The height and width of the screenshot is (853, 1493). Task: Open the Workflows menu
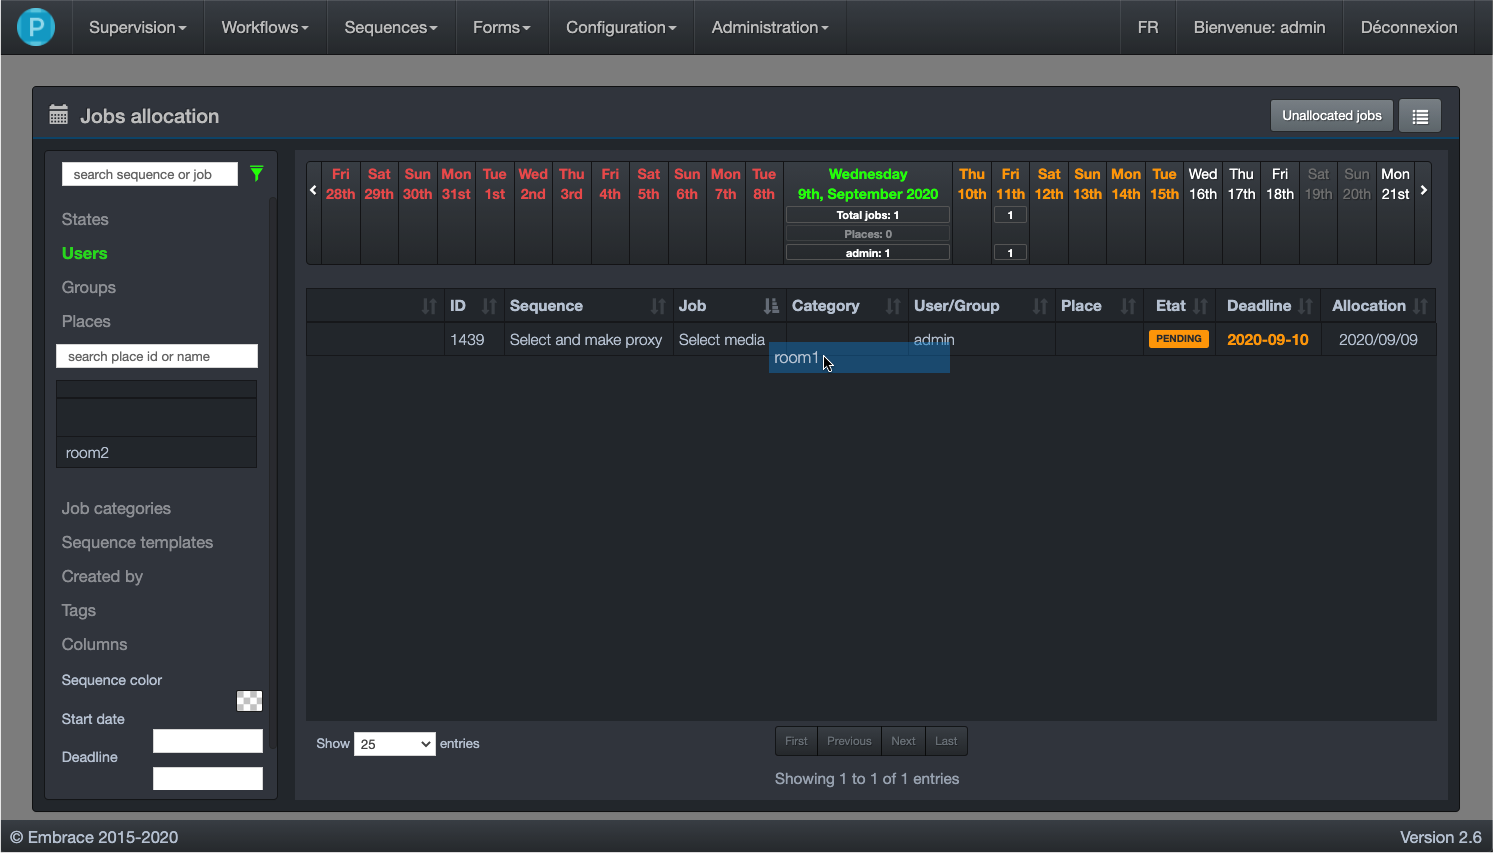[265, 27]
